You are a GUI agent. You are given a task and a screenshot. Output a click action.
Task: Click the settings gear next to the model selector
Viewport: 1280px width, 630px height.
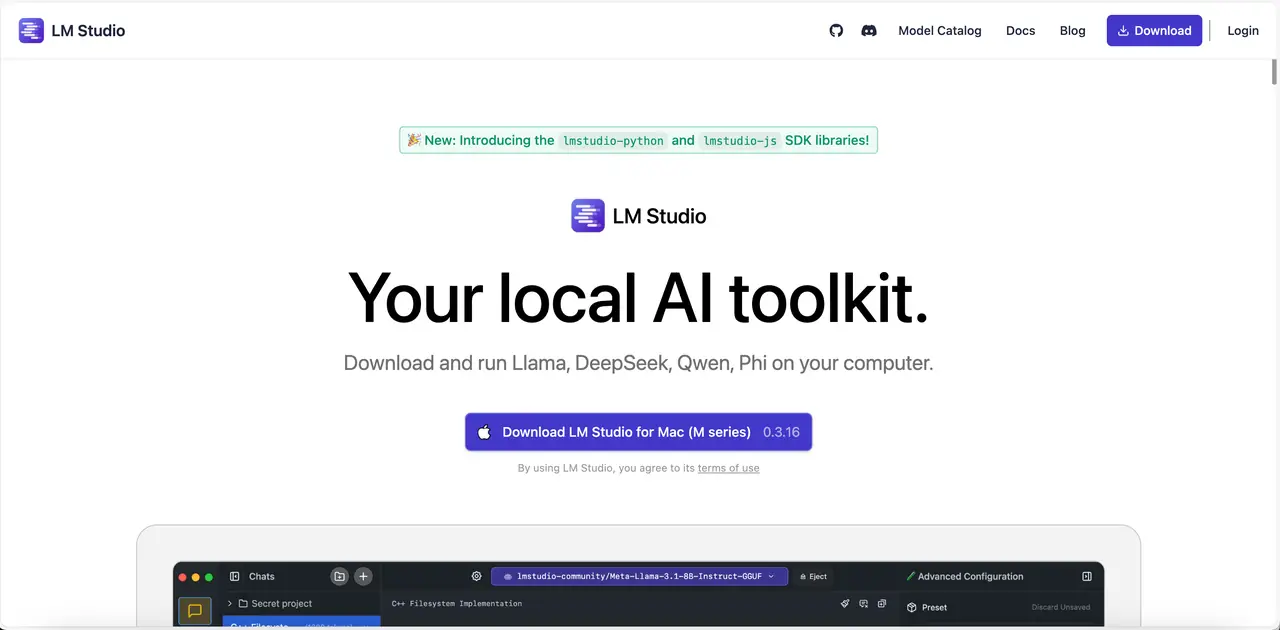[x=477, y=577]
